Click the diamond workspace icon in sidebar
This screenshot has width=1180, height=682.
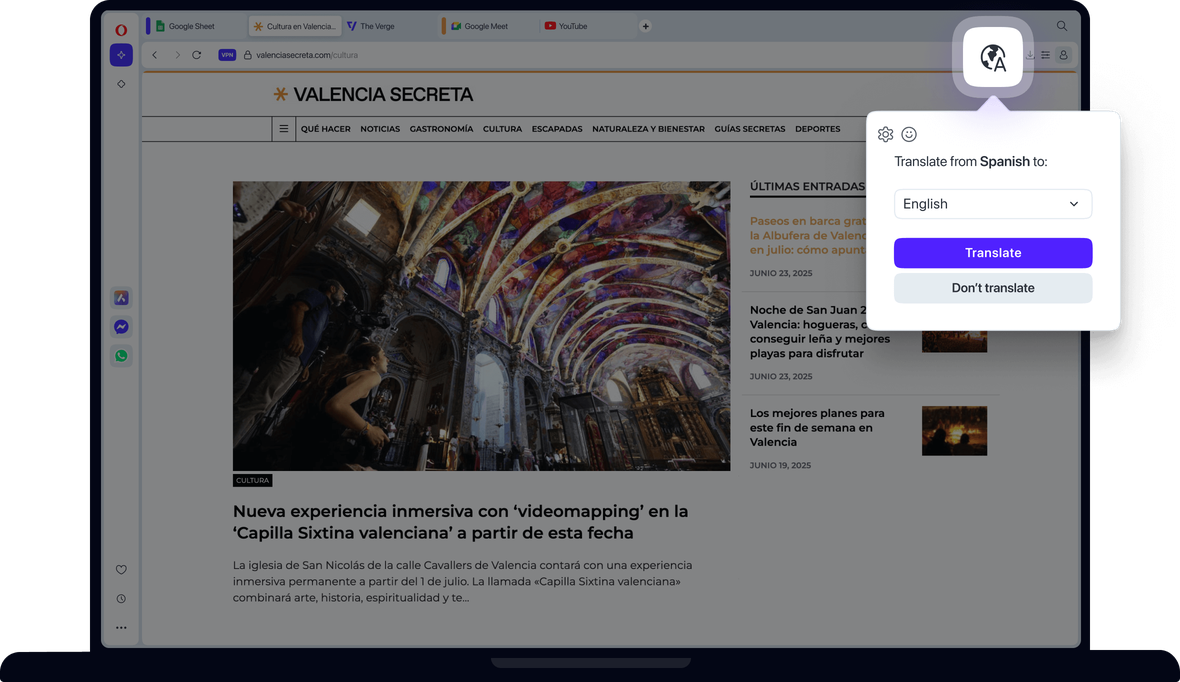click(121, 84)
